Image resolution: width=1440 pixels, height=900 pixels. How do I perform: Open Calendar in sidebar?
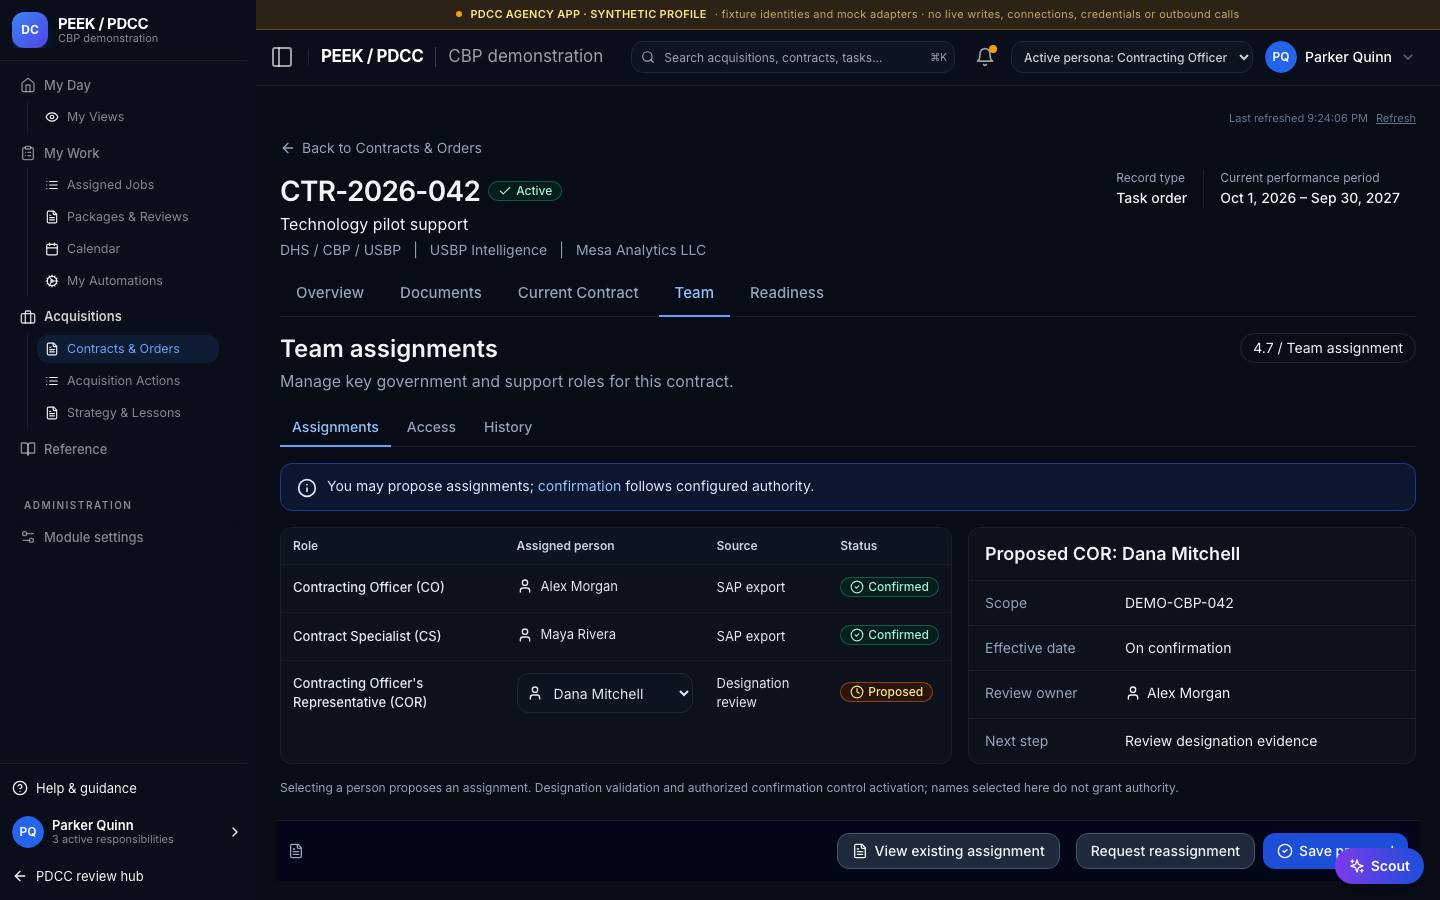pyautogui.click(x=93, y=249)
